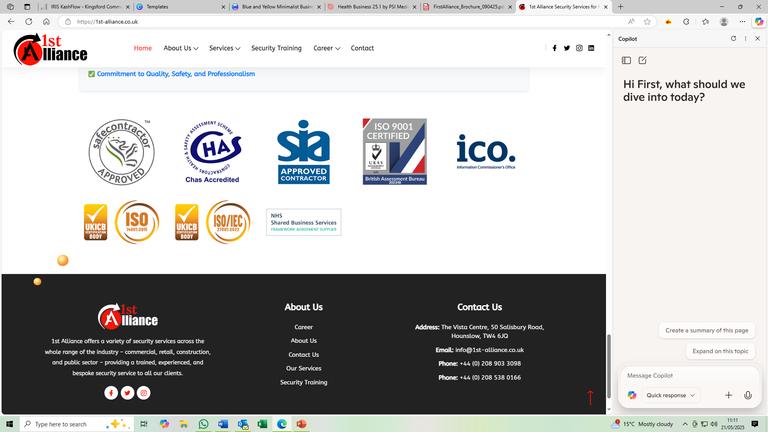Screen dimensions: 768x432
Task: Click info@1st-alliance.co.uk email address
Action: (489, 350)
